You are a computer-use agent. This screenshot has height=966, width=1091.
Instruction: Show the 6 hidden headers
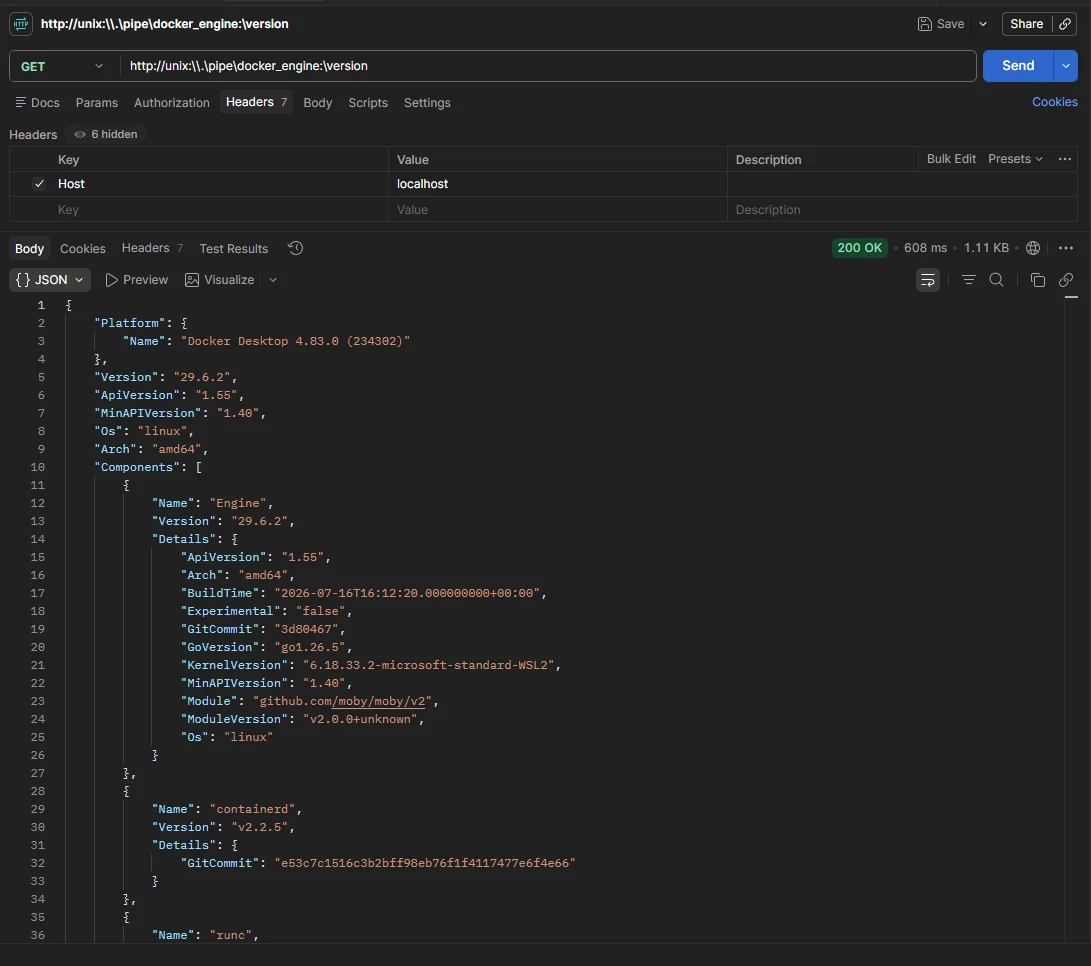[106, 134]
